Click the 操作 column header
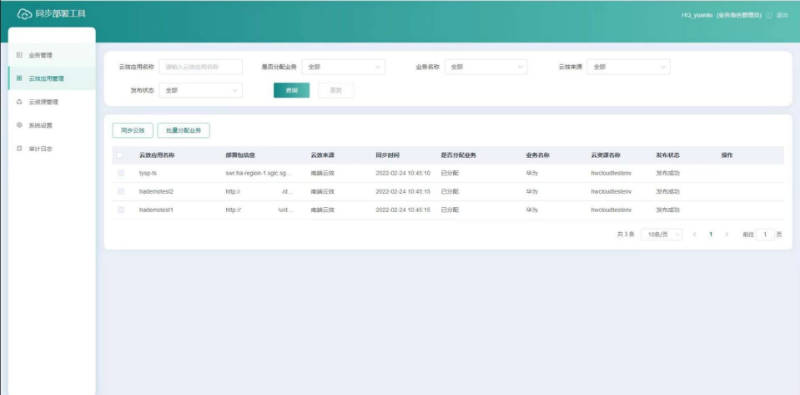The width and height of the screenshot is (800, 395). pos(727,155)
